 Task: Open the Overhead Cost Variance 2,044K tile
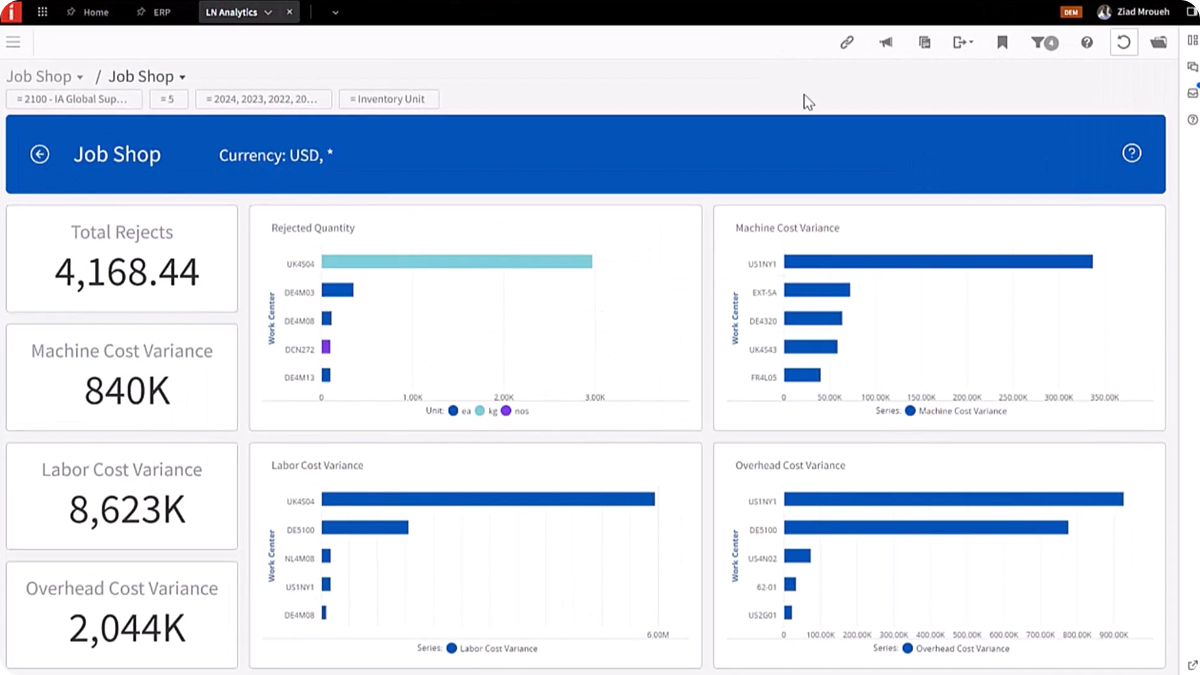click(x=122, y=614)
